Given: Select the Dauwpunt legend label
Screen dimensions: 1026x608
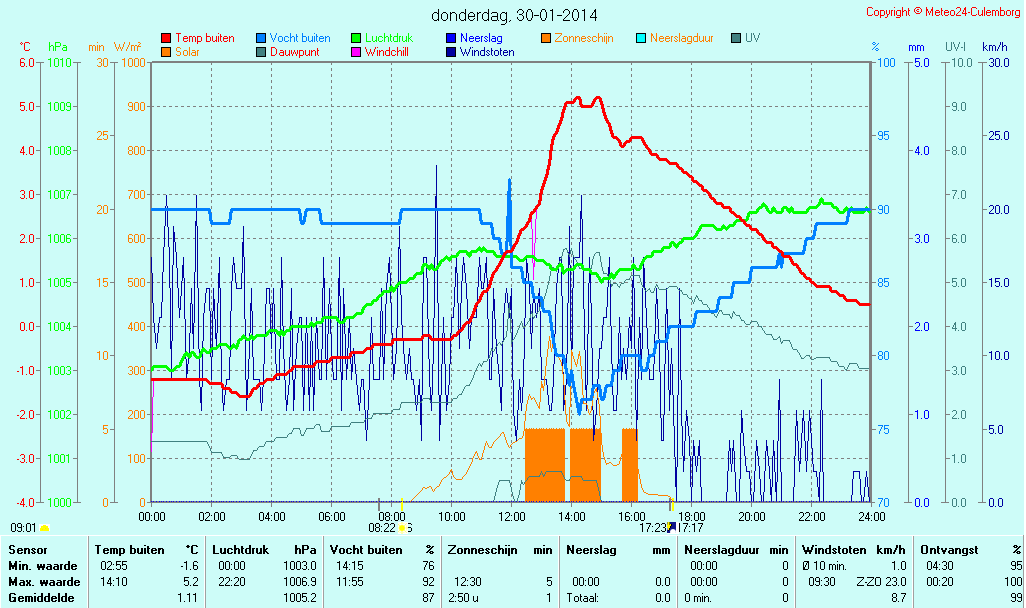Looking at the screenshot, I should tap(294, 52).
